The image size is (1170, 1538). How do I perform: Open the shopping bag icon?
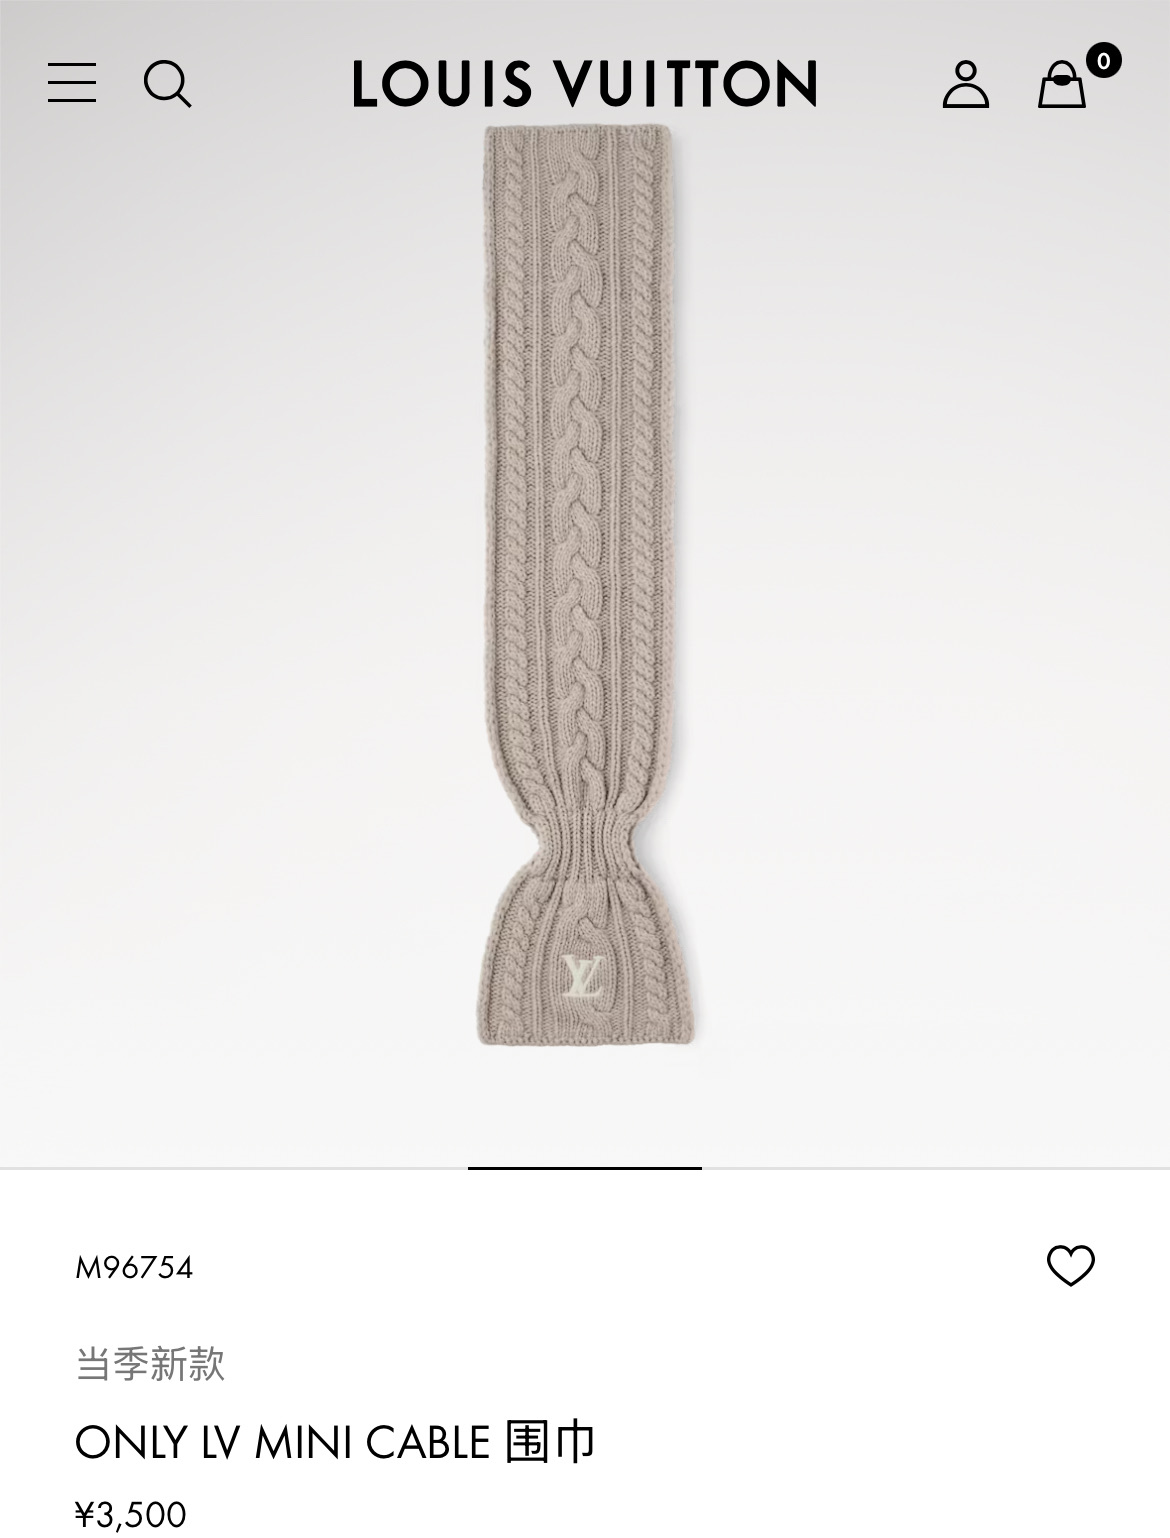(x=1061, y=84)
